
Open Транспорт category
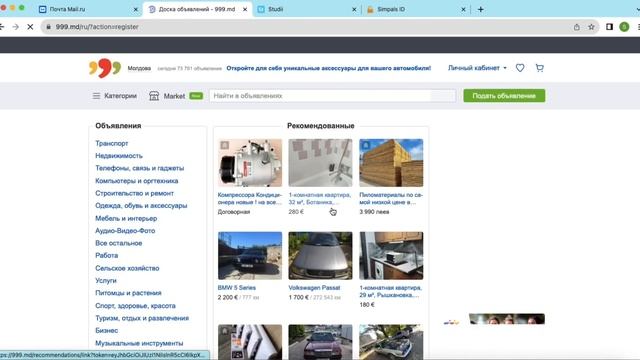tap(111, 143)
